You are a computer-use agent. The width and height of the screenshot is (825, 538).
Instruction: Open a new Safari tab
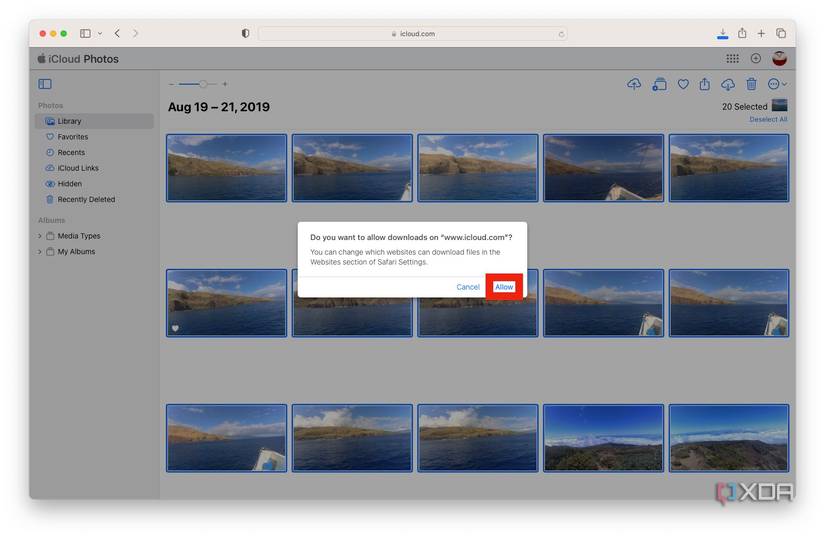[761, 33]
